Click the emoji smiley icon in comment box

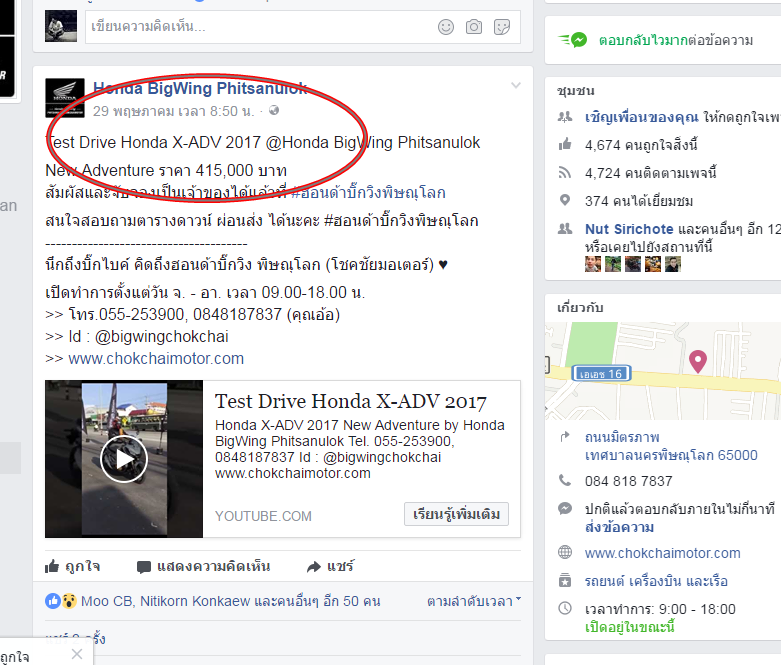pos(446,27)
